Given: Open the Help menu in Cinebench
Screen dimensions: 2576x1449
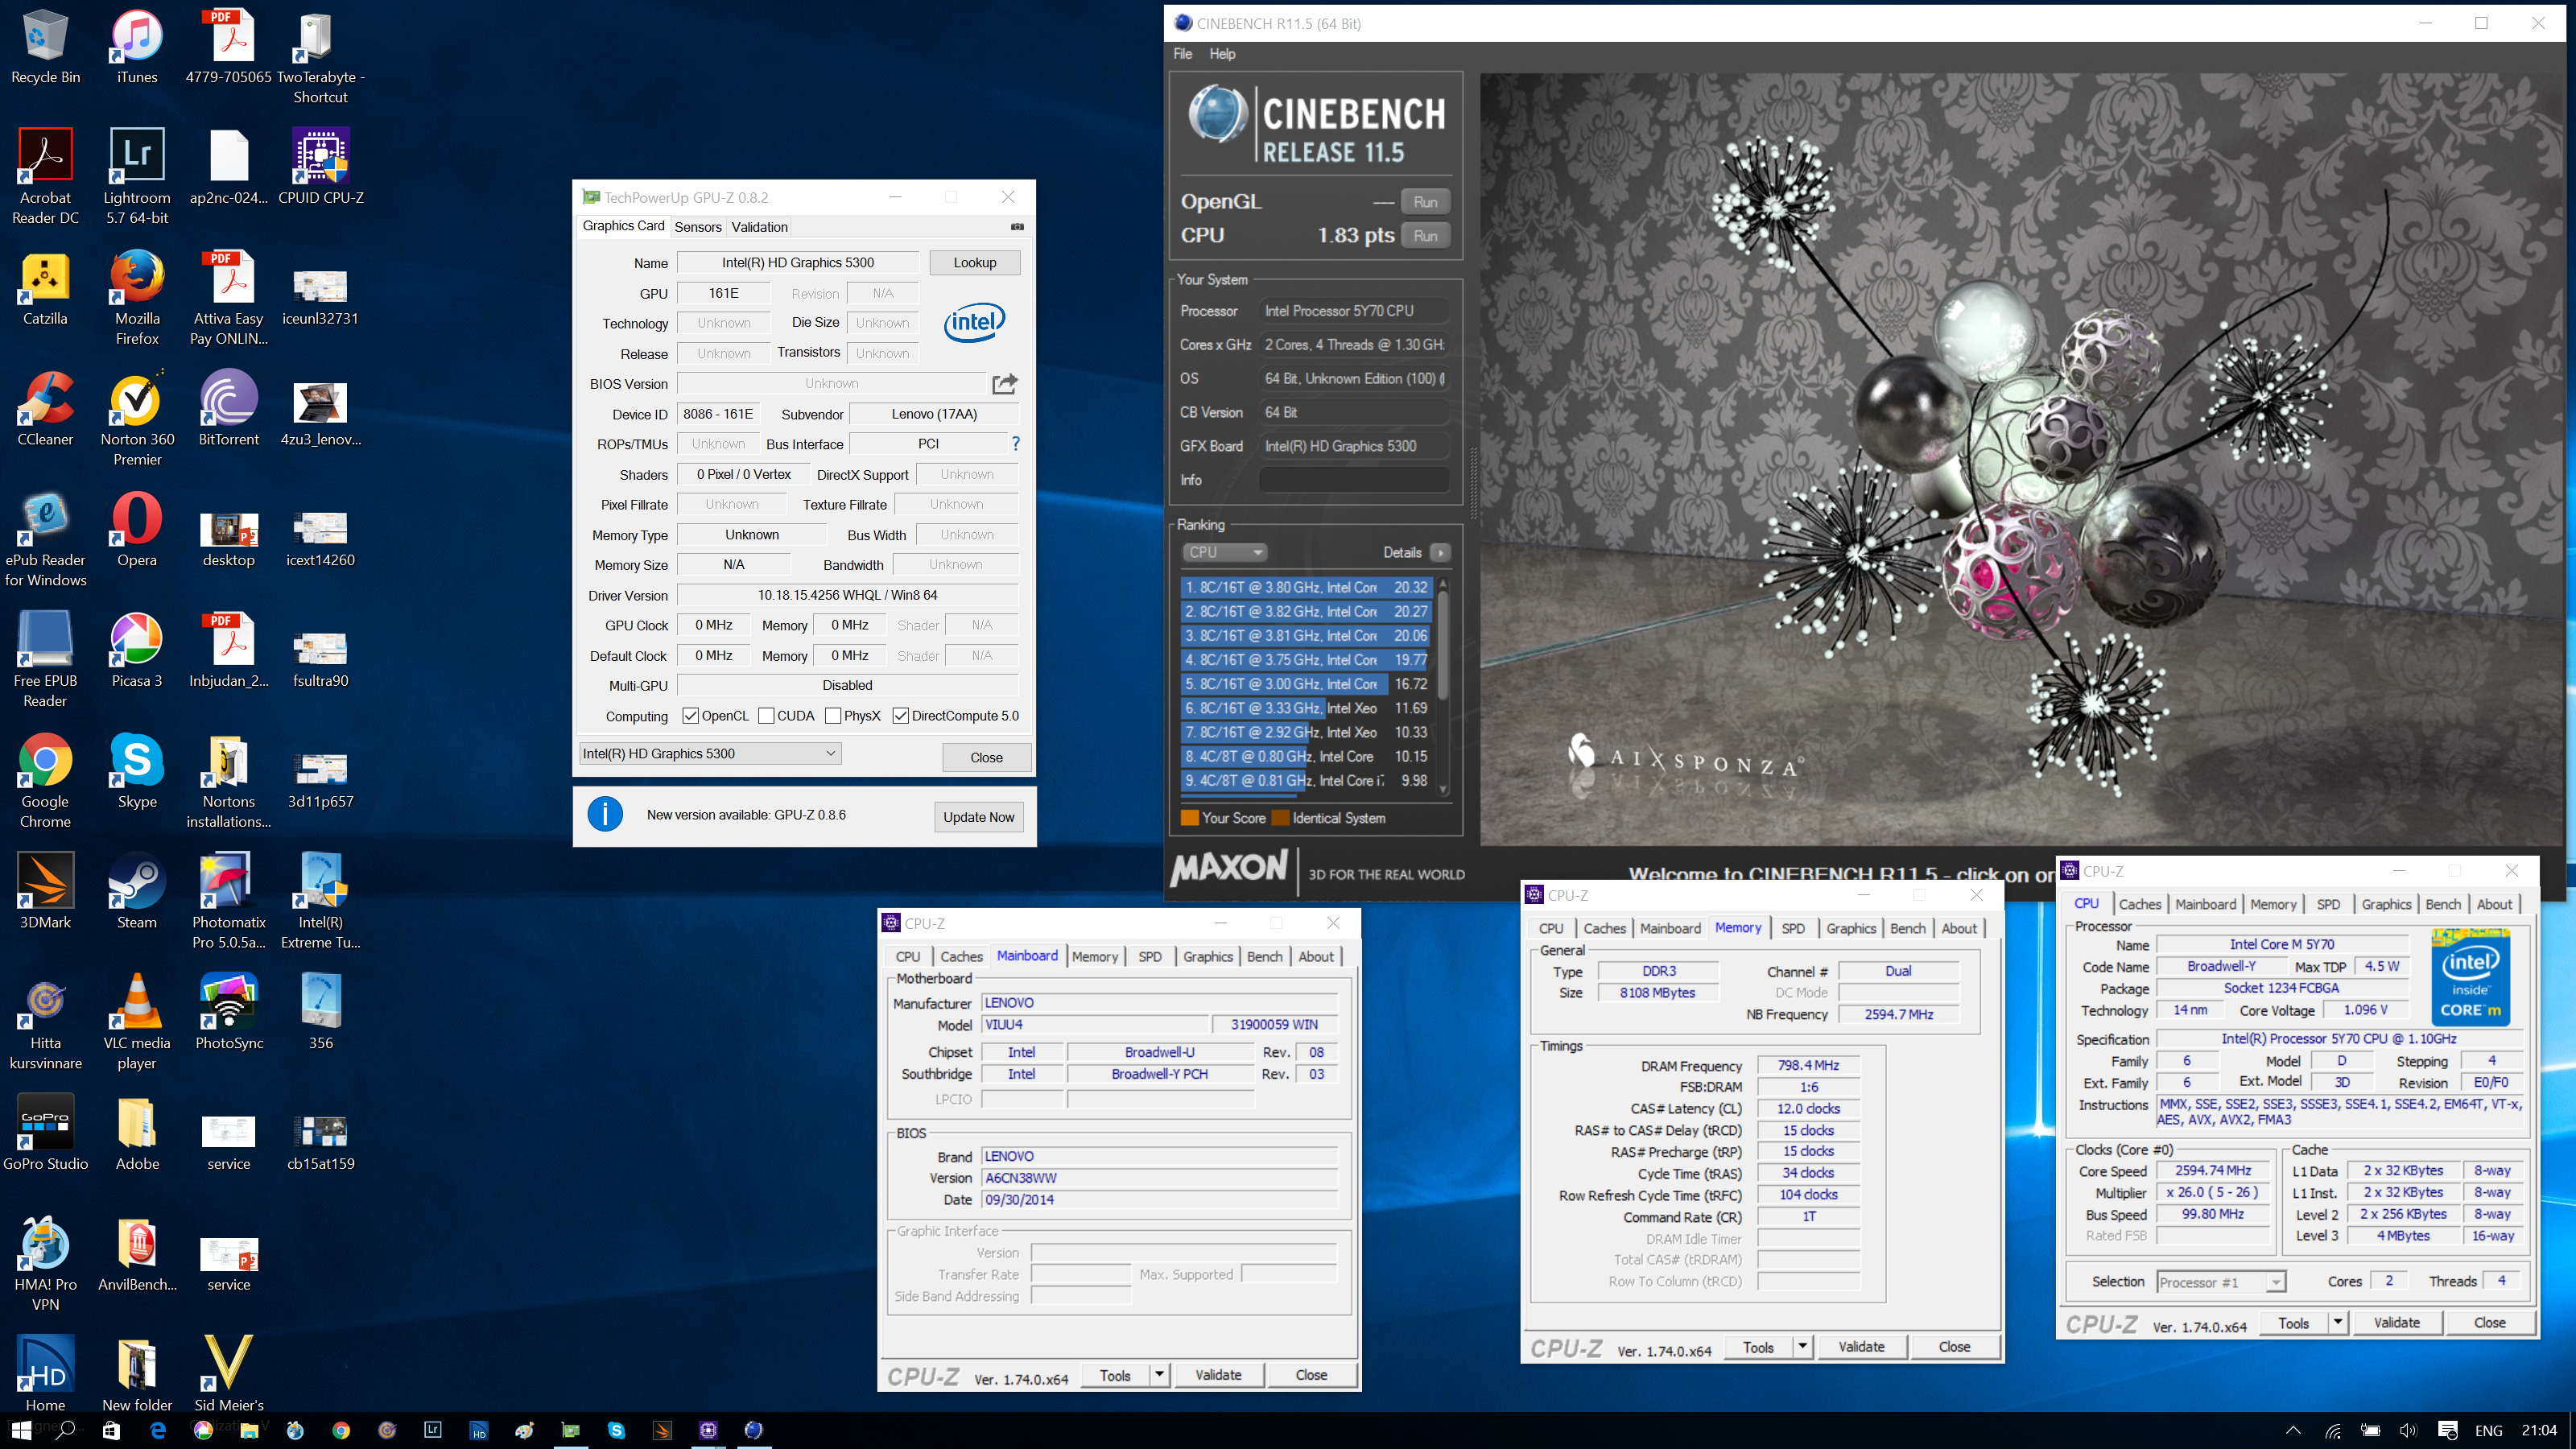Looking at the screenshot, I should [x=1222, y=54].
